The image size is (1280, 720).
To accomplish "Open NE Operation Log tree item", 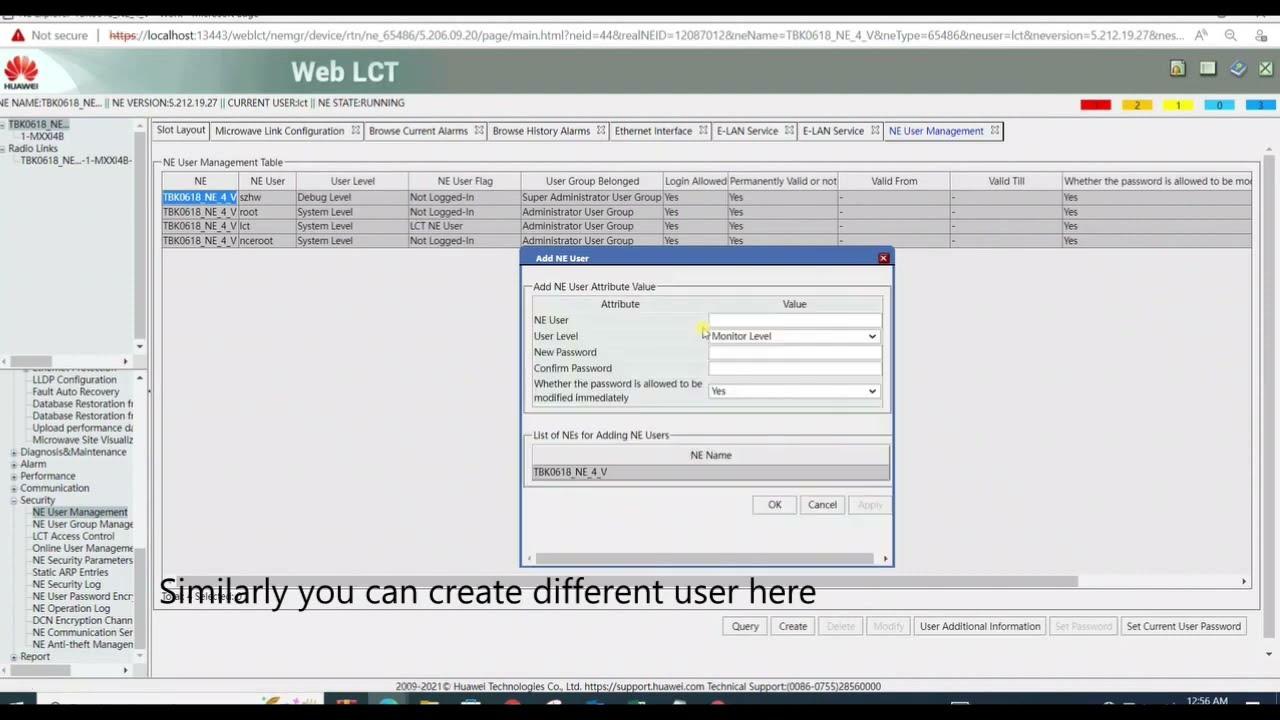I will coord(71,608).
